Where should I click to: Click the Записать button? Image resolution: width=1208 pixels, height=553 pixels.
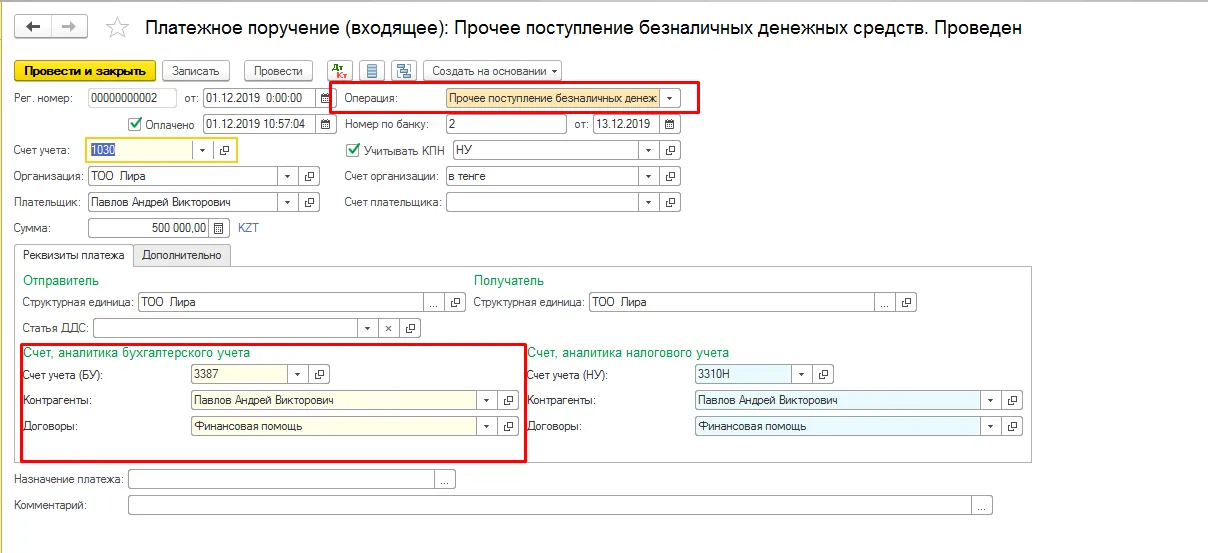tap(196, 71)
